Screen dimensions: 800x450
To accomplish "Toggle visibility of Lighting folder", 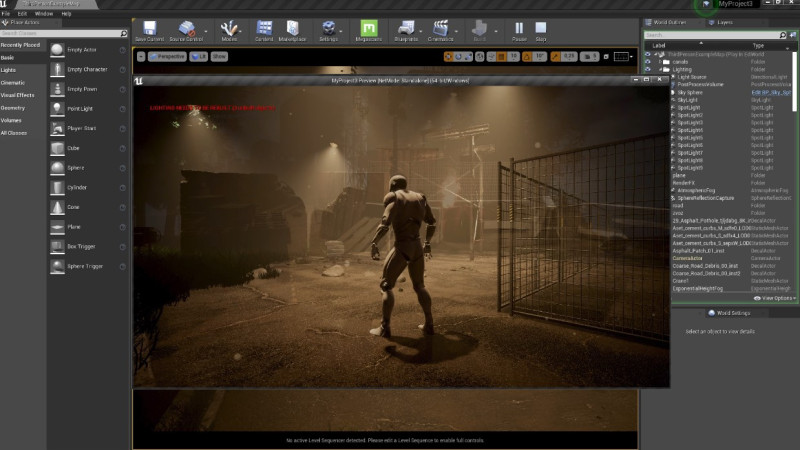I will [648, 69].
